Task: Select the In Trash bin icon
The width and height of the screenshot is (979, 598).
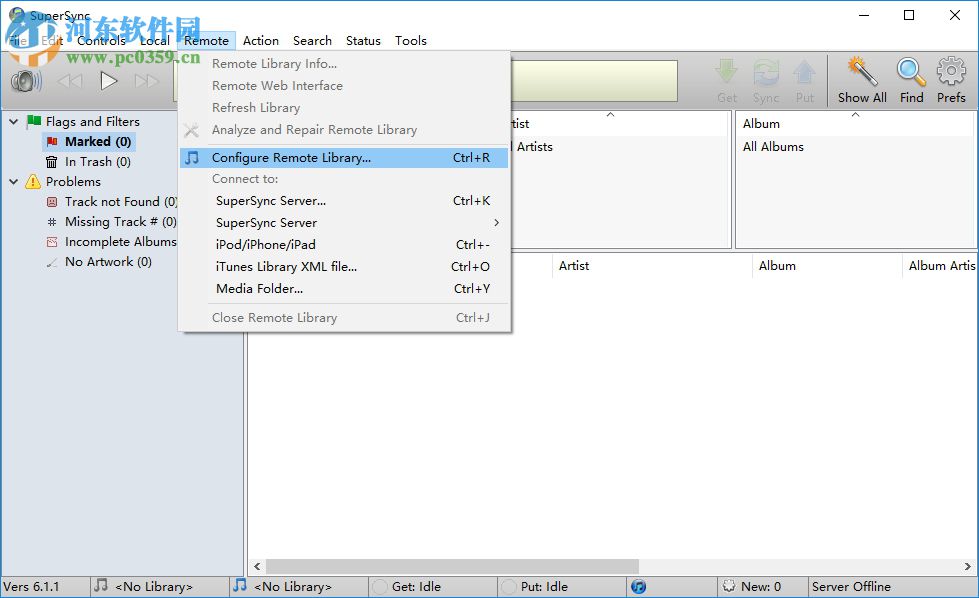Action: (52, 162)
